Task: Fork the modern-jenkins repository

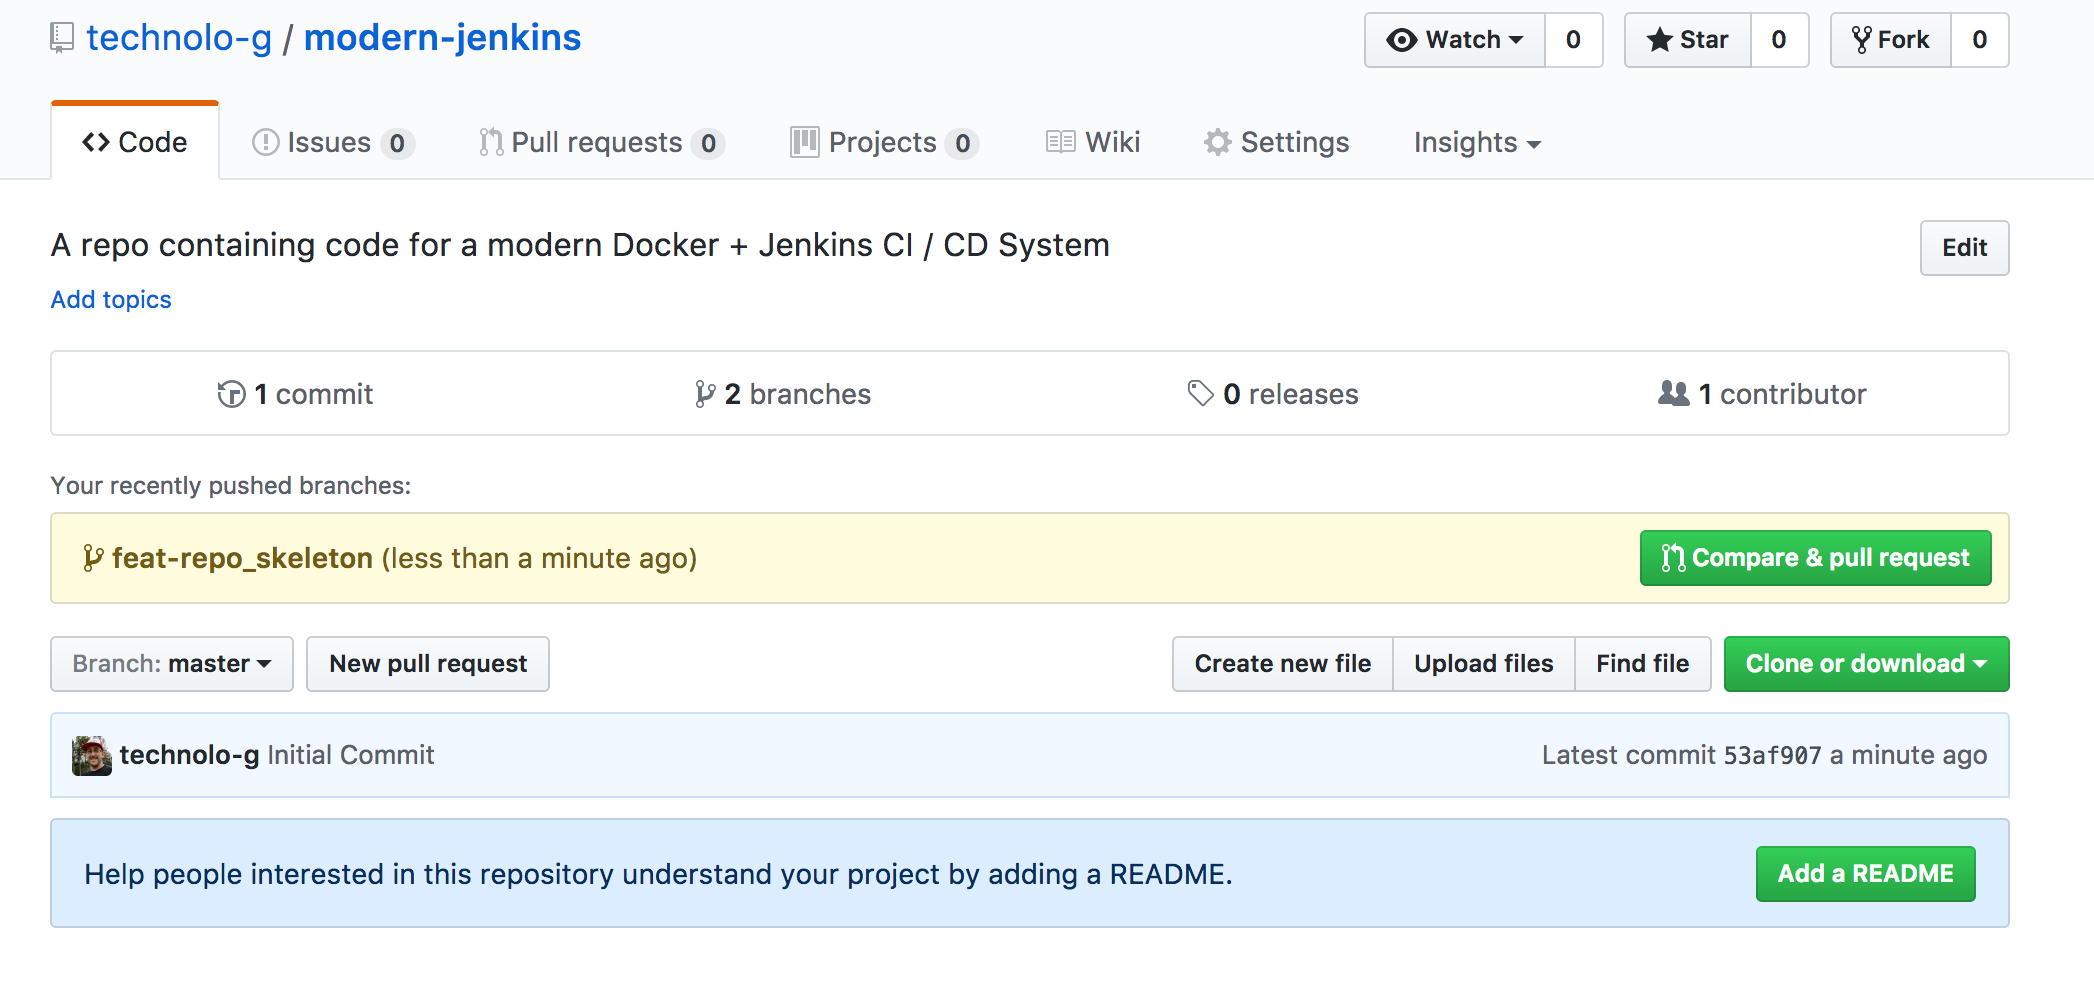Action: click(x=1891, y=40)
